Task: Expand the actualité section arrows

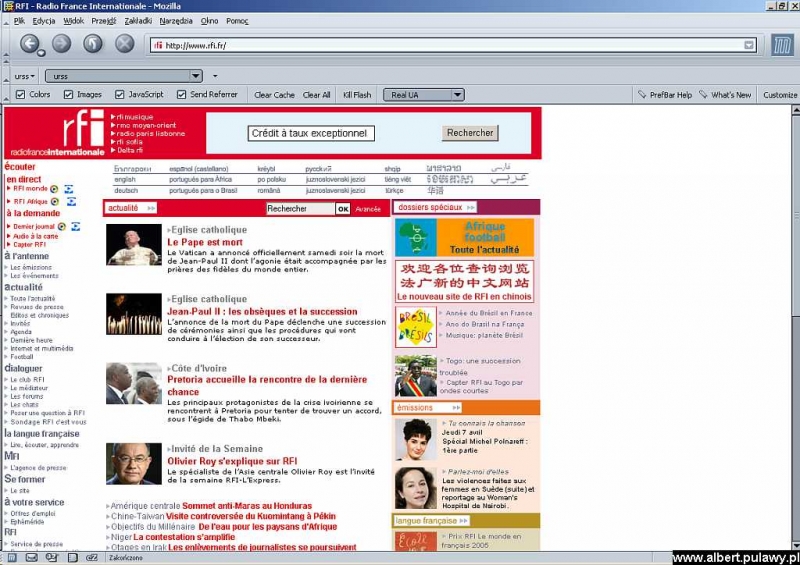Action: click(151, 208)
